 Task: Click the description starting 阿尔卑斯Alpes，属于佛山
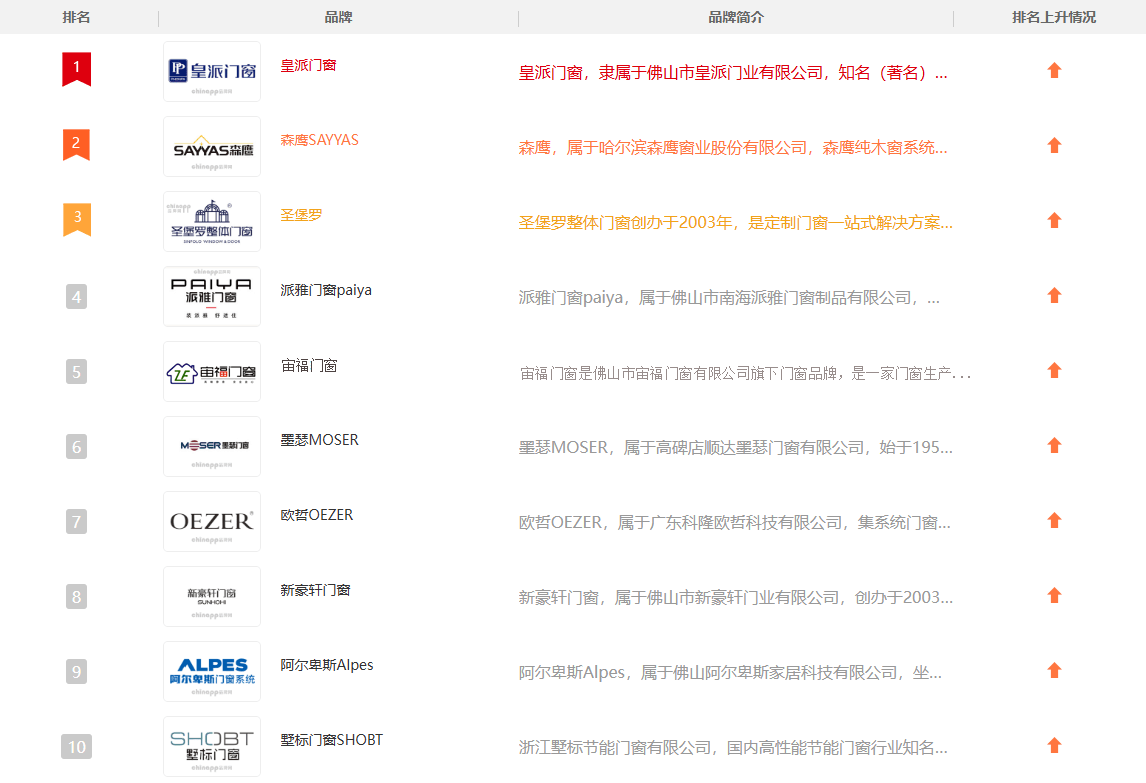(730, 673)
